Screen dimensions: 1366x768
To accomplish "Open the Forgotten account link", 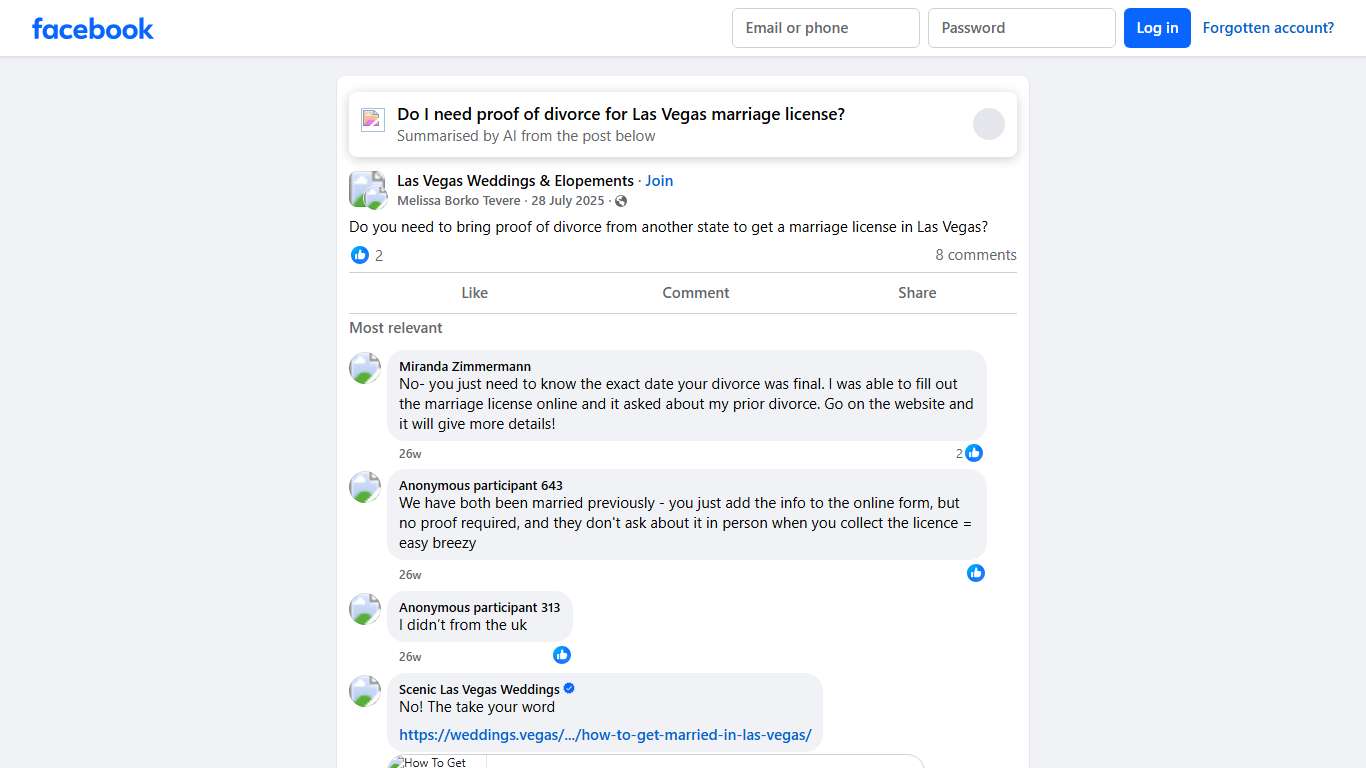I will (x=1268, y=28).
